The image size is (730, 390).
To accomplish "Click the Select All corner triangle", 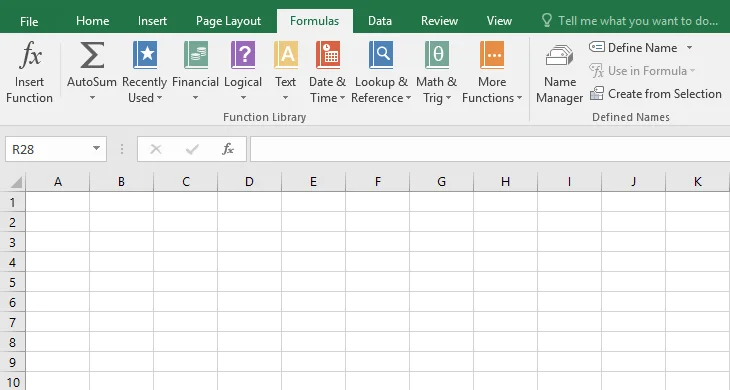I will click(16, 182).
